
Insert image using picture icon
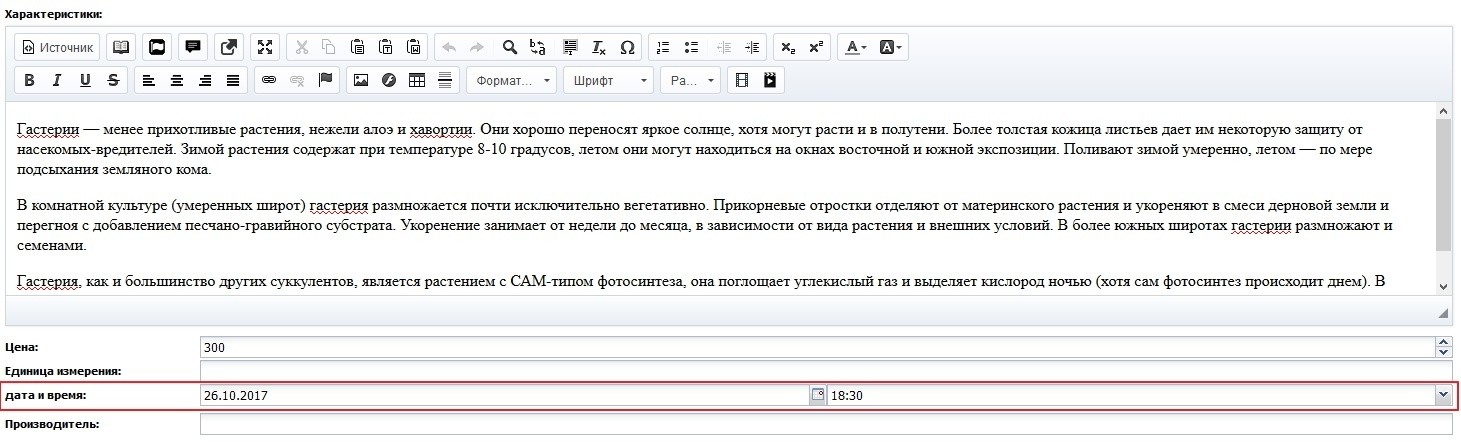pos(361,80)
